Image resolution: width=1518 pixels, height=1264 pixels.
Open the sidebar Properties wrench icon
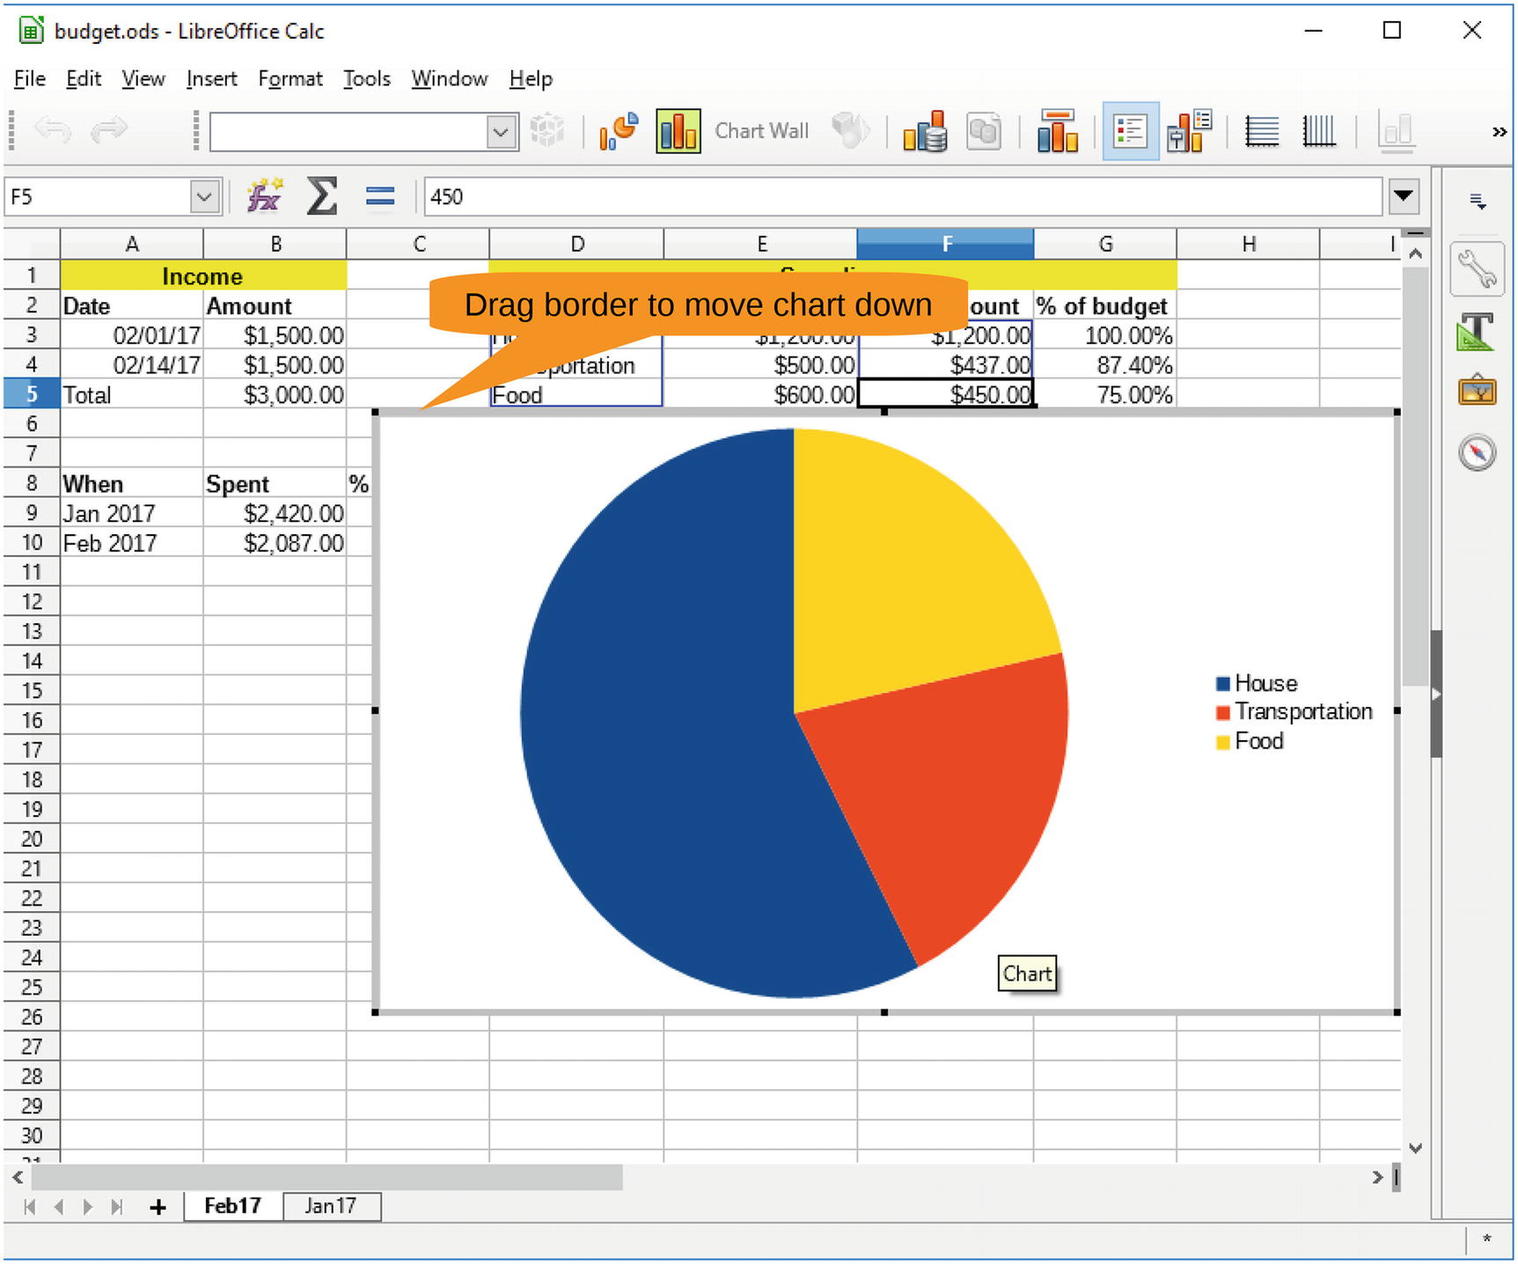pyautogui.click(x=1477, y=270)
